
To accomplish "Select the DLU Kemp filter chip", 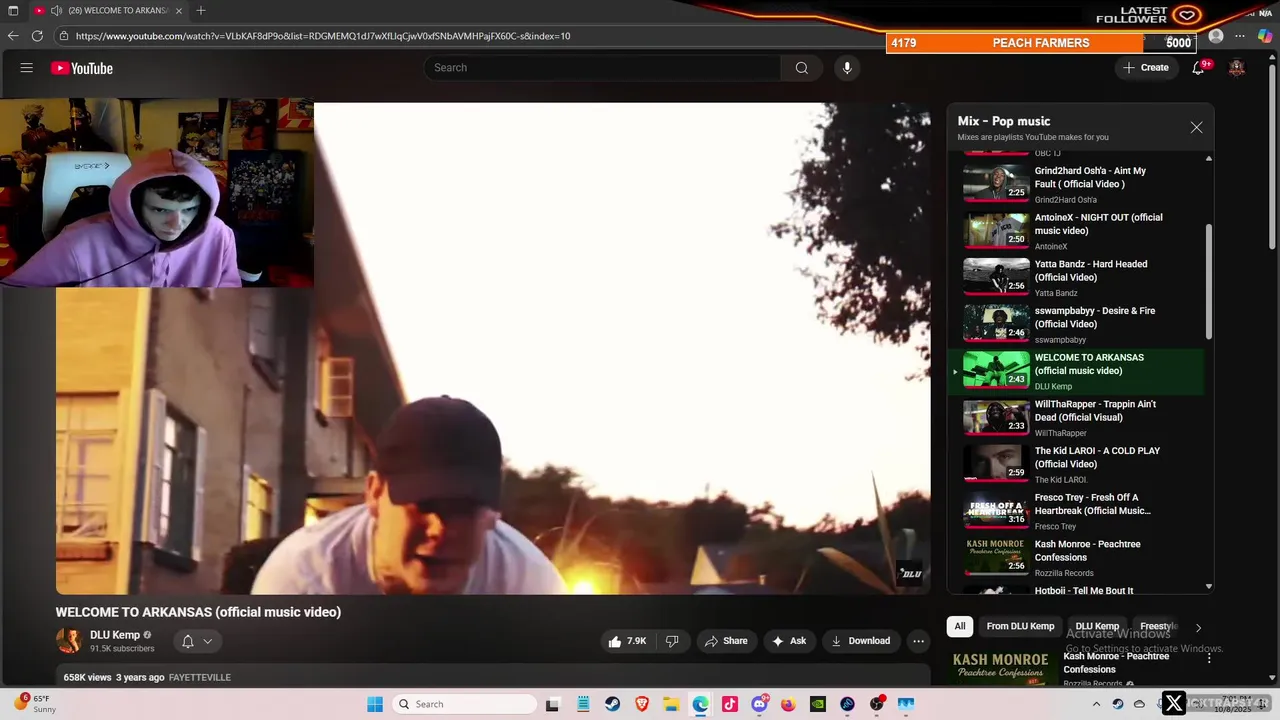I will (1097, 626).
